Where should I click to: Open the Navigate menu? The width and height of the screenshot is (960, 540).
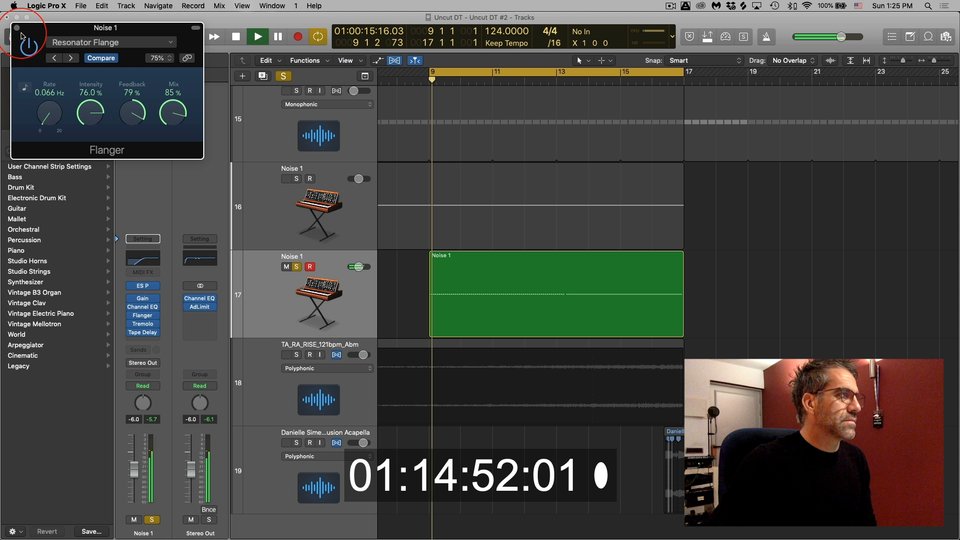point(158,6)
